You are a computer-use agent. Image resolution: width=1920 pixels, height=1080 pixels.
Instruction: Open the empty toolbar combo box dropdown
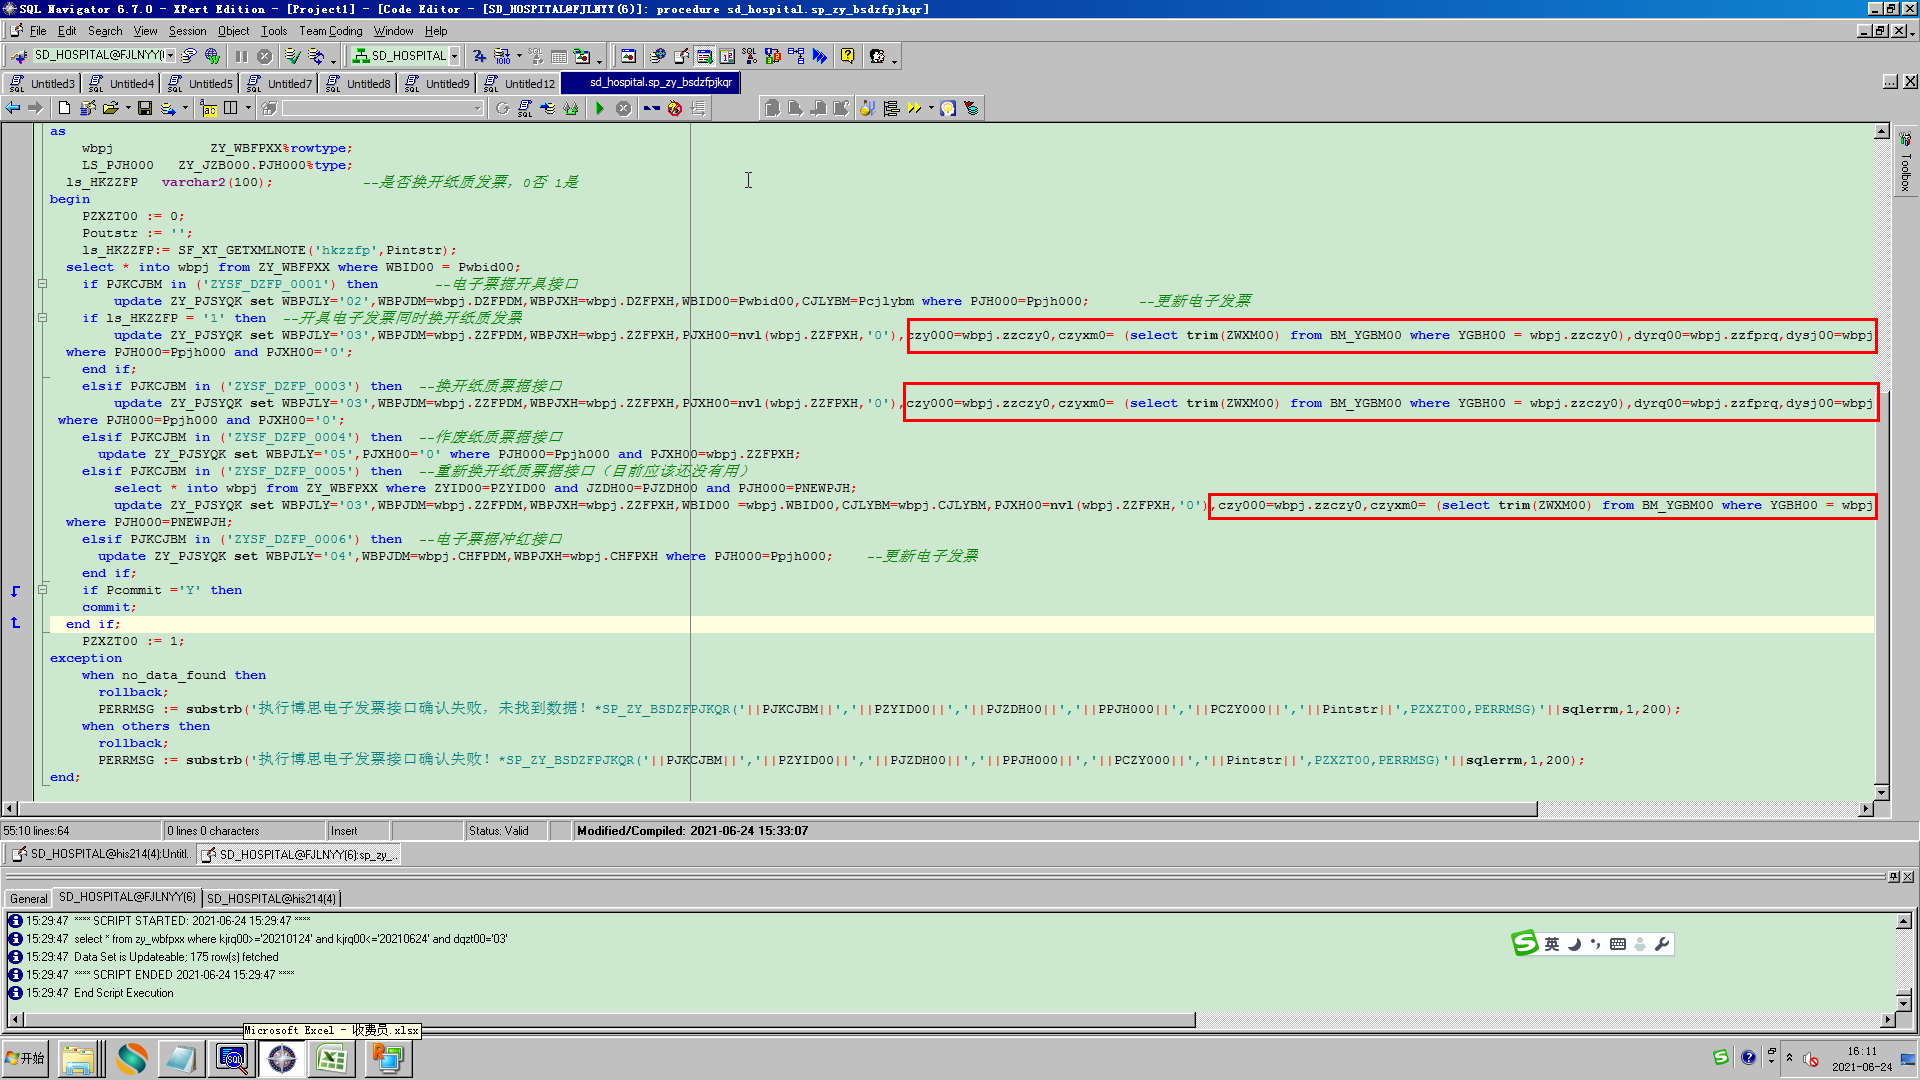coord(476,108)
